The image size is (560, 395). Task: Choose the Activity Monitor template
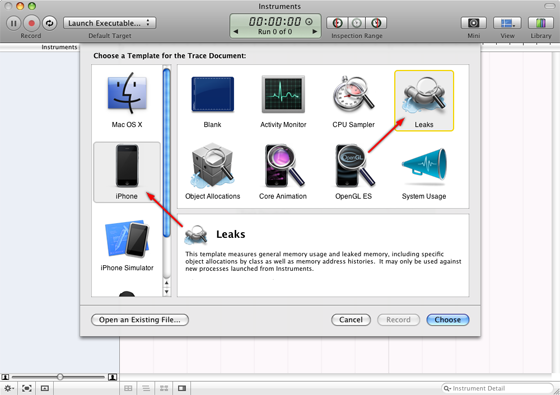coord(283,101)
